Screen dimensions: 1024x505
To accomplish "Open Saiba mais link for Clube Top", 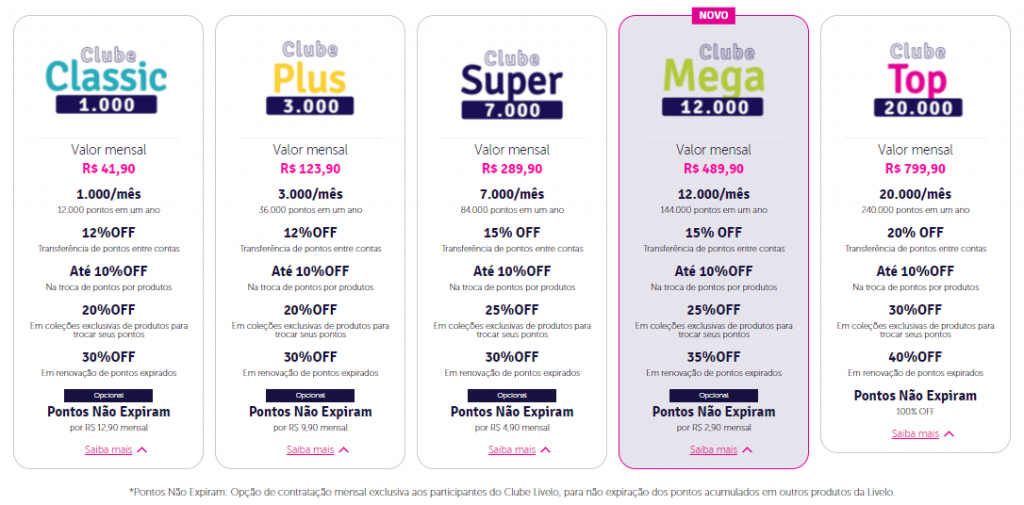I will [x=916, y=434].
